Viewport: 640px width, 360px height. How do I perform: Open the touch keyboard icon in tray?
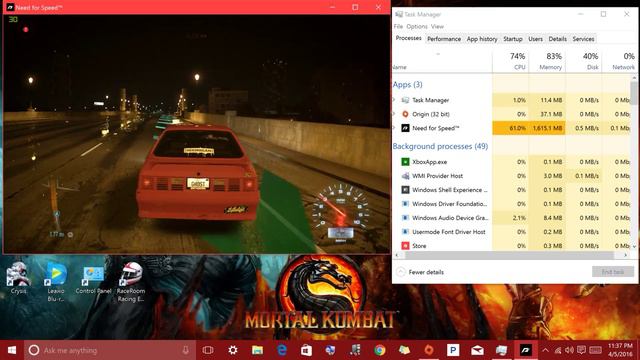click(x=595, y=350)
